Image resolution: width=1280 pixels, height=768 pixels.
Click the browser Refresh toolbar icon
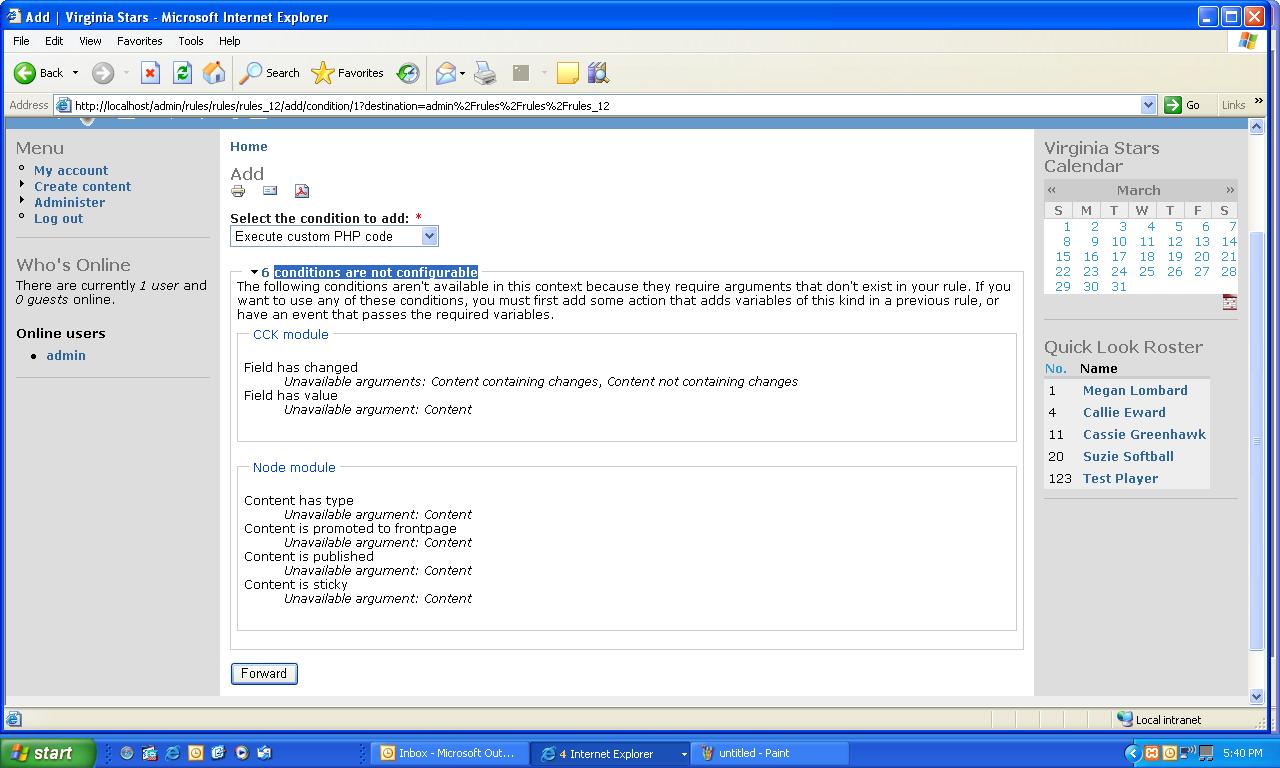click(x=182, y=73)
